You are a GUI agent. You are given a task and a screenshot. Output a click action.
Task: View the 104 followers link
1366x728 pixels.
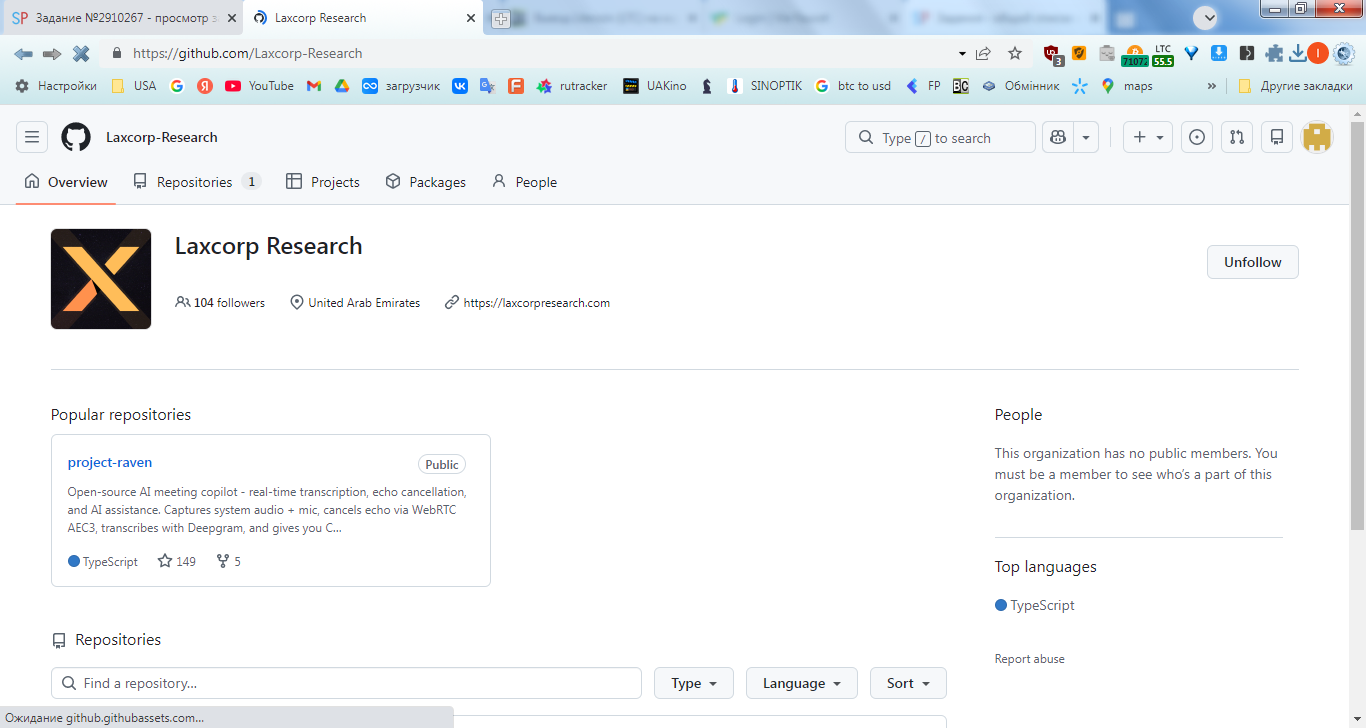pyautogui.click(x=220, y=302)
